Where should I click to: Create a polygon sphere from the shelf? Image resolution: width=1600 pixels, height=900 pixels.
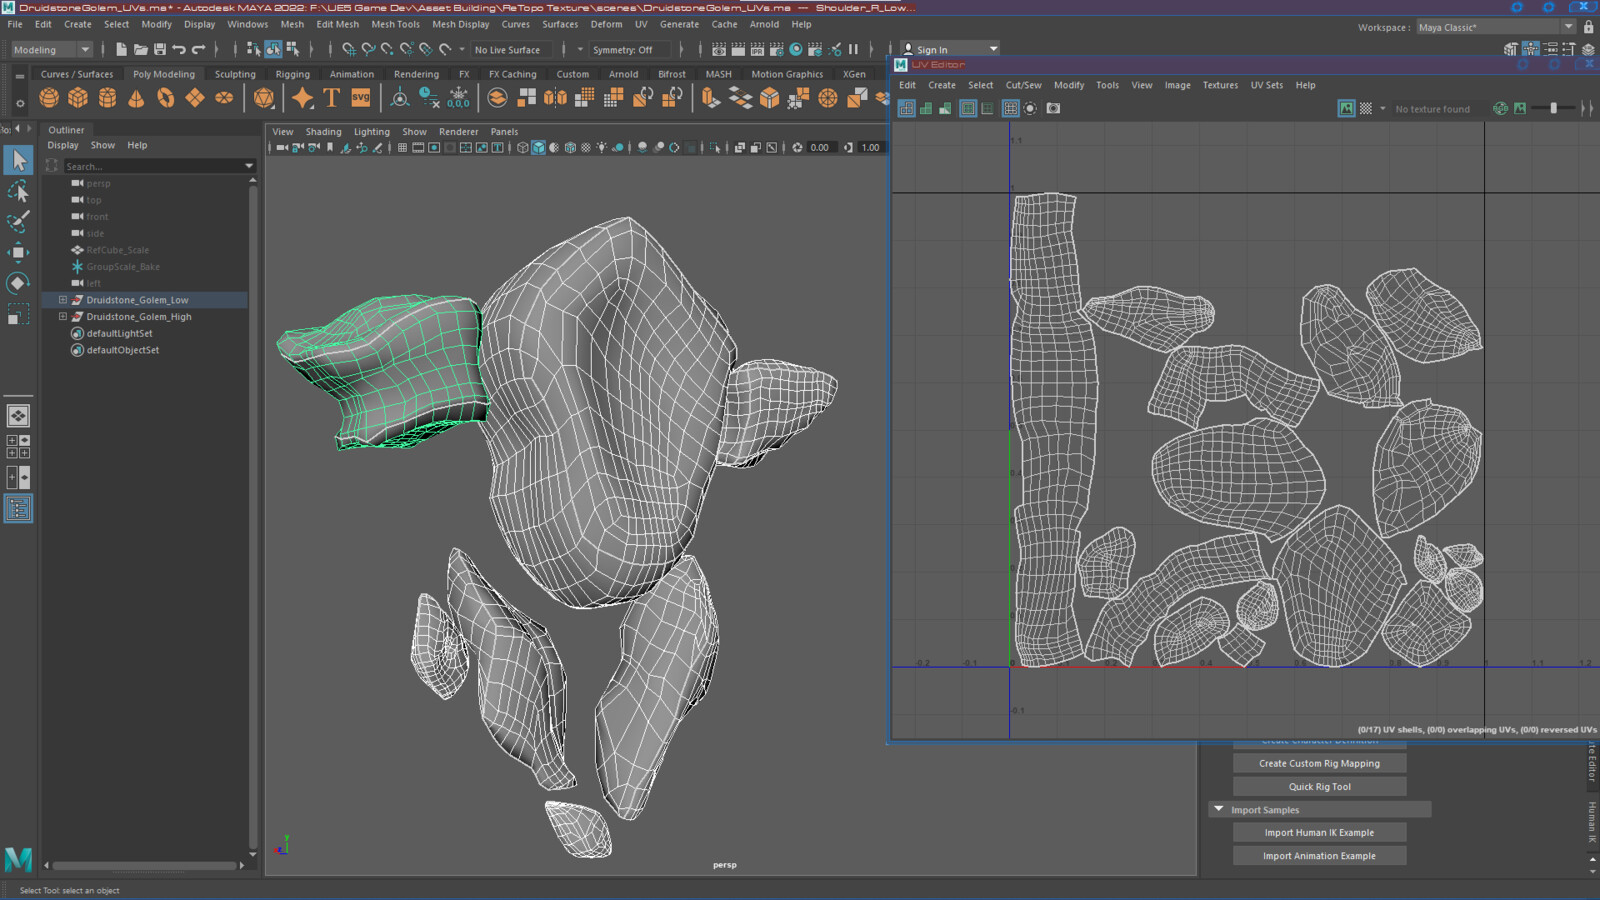tap(49, 98)
